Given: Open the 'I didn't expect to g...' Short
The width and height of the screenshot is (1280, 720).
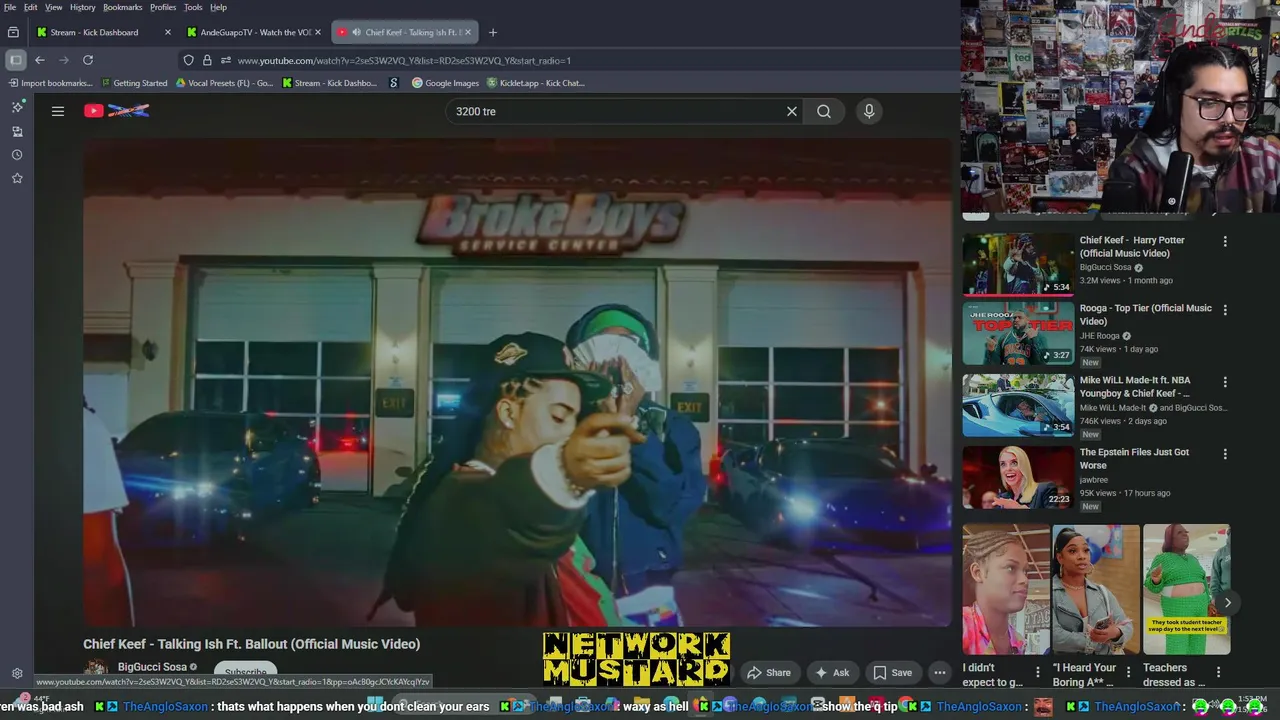Looking at the screenshot, I should pos(1006,589).
